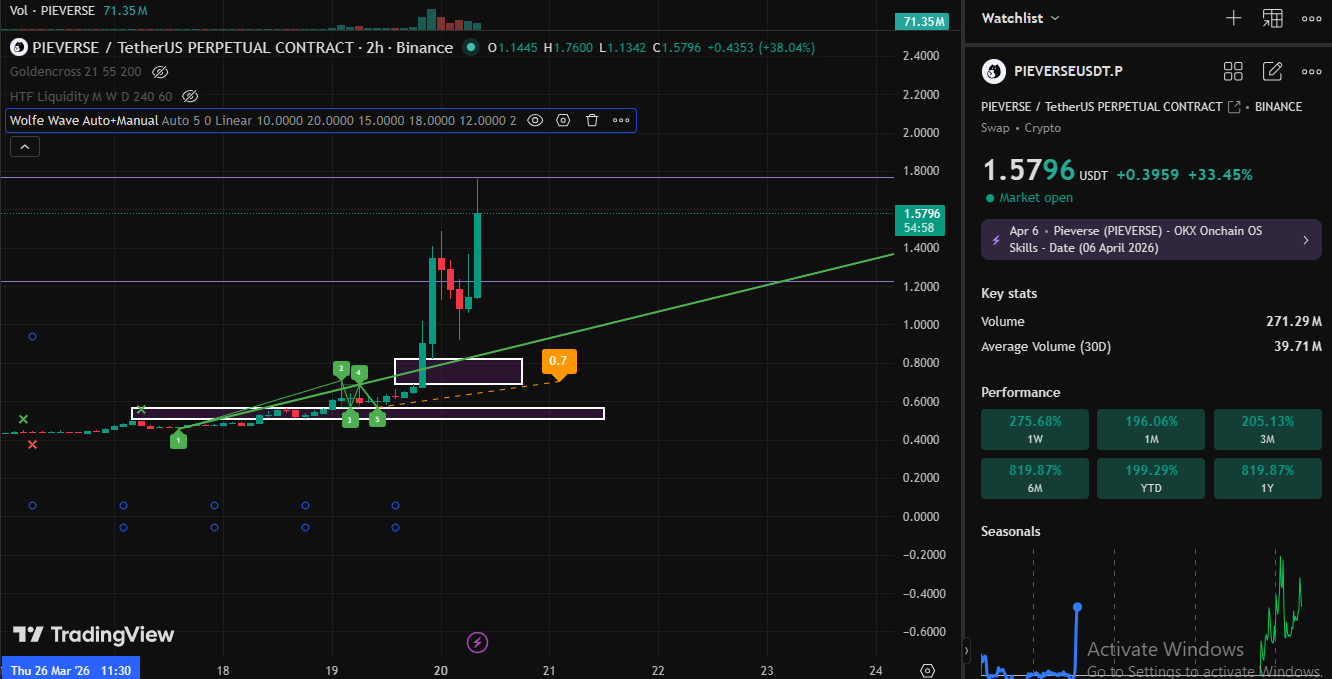The image size is (1332, 679).
Task: Open watchlist options ellipsis menu
Action: (1311, 17)
